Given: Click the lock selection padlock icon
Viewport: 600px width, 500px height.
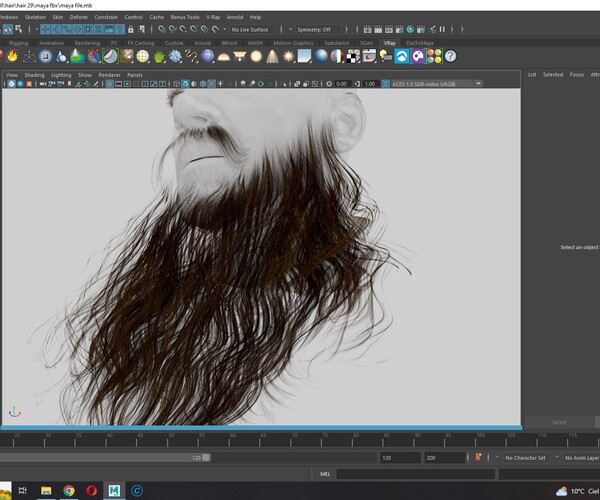Looking at the screenshot, I should pos(130,29).
